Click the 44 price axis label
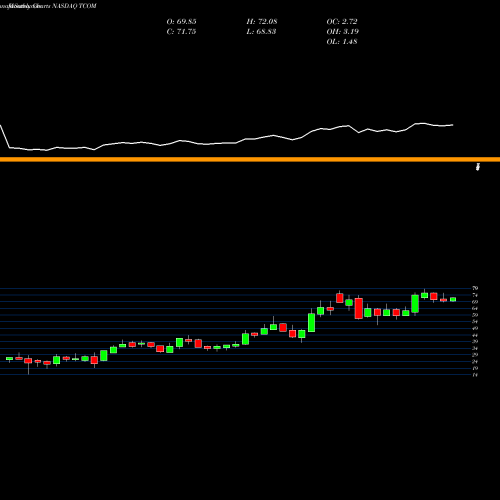The height and width of the screenshot is (500, 500). 475,335
